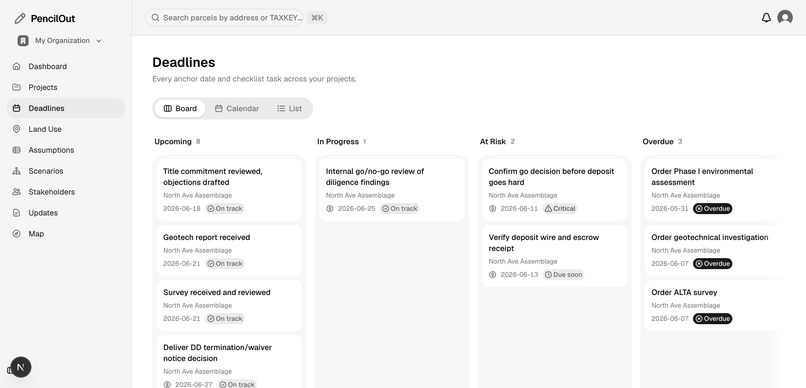
Task: Open the Dashboard page
Action: pos(66,66)
